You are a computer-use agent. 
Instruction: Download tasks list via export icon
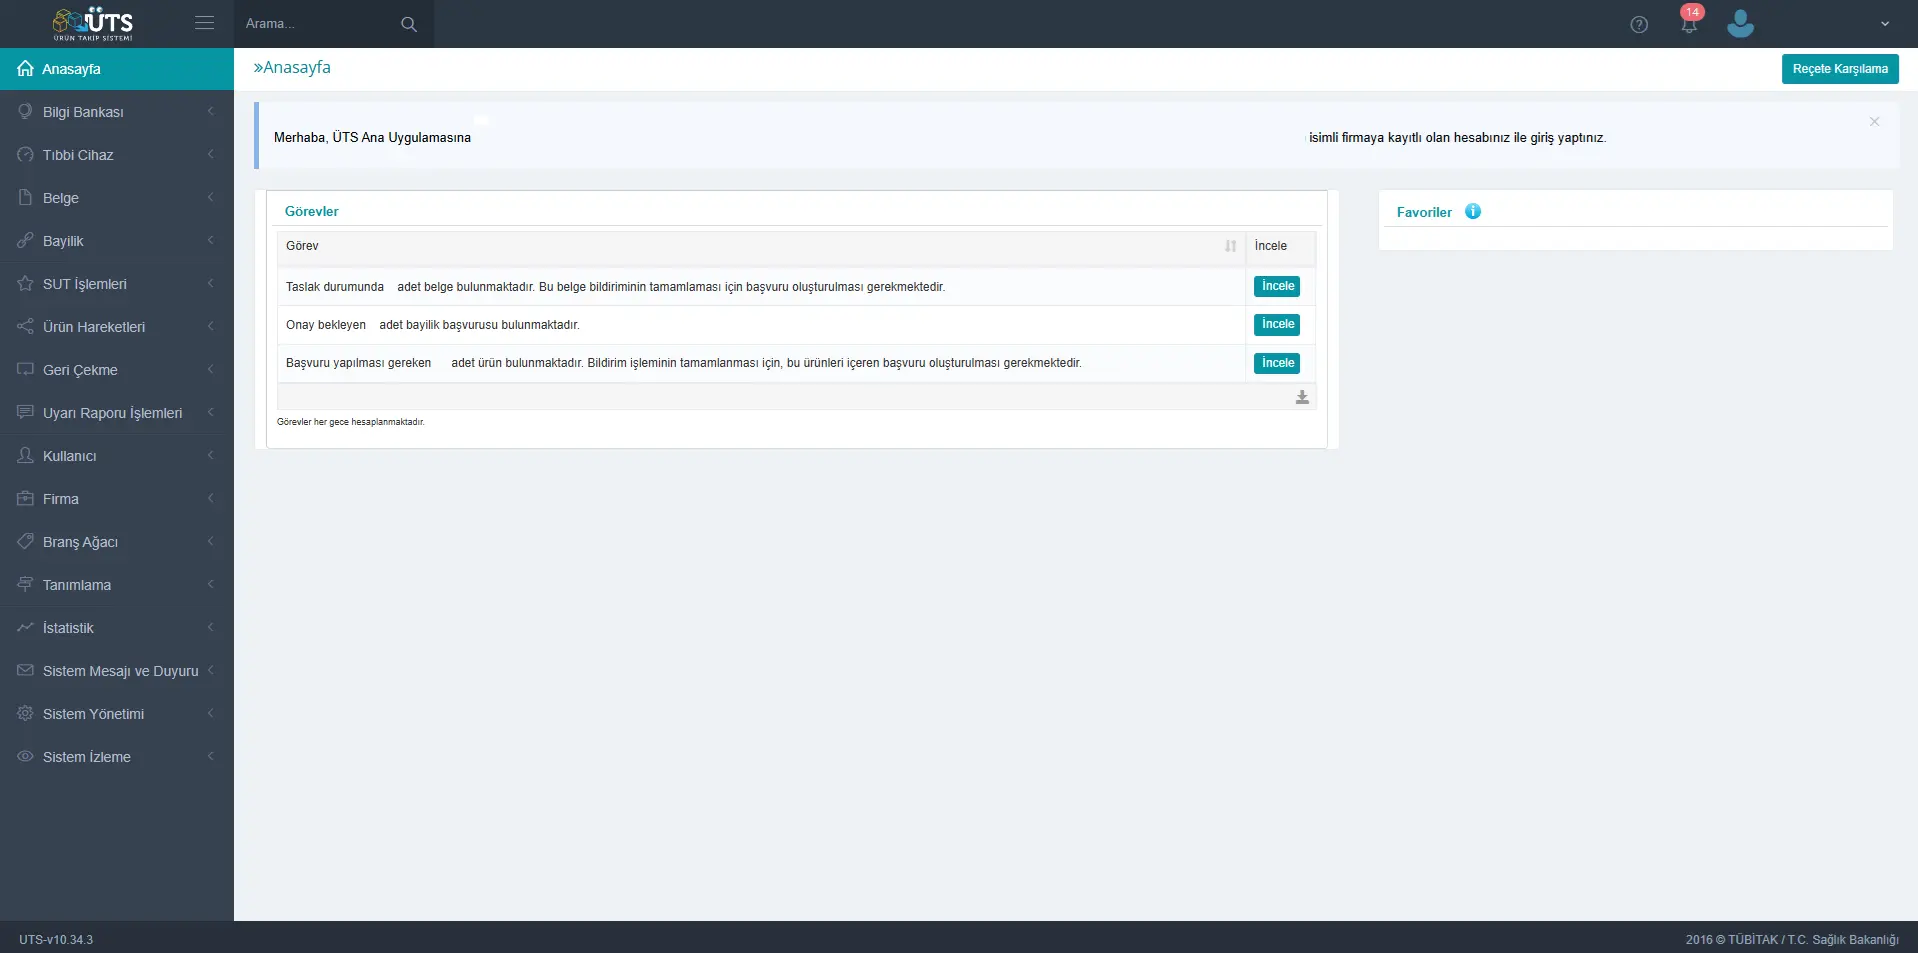(1301, 398)
